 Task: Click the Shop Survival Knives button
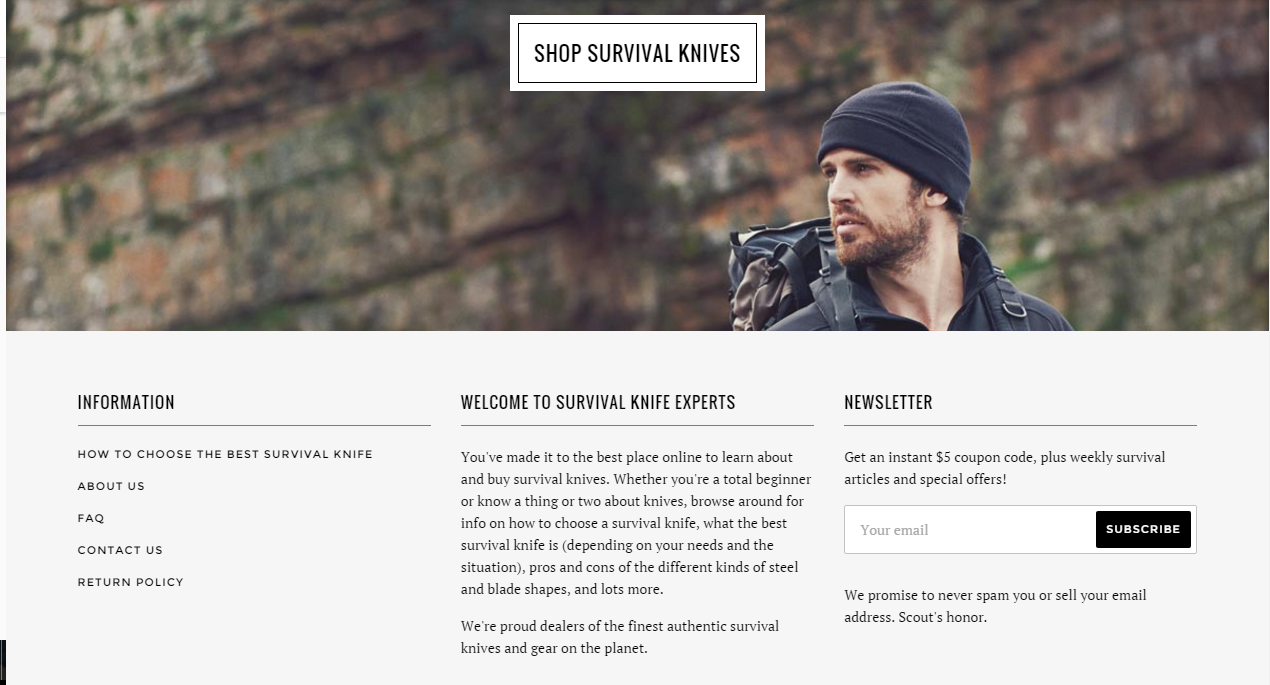[637, 53]
